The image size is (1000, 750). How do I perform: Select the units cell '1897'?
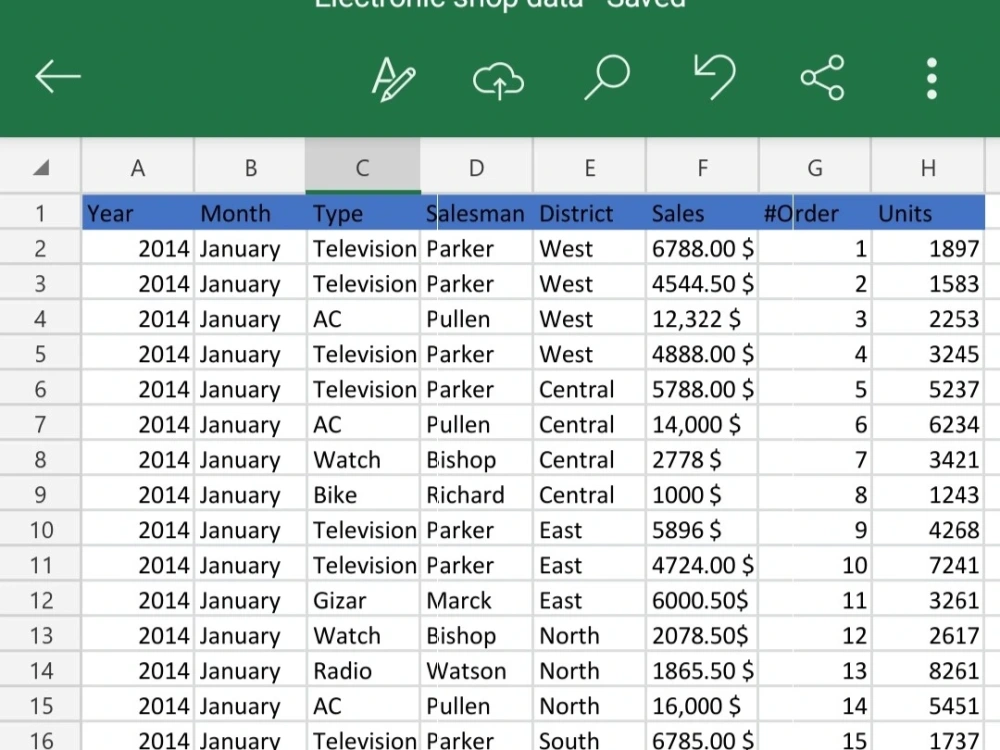click(929, 248)
